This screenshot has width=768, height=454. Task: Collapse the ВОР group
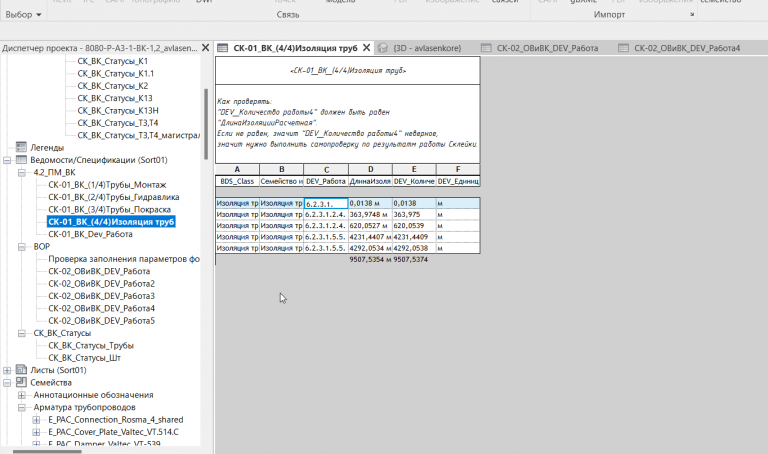click(22, 247)
